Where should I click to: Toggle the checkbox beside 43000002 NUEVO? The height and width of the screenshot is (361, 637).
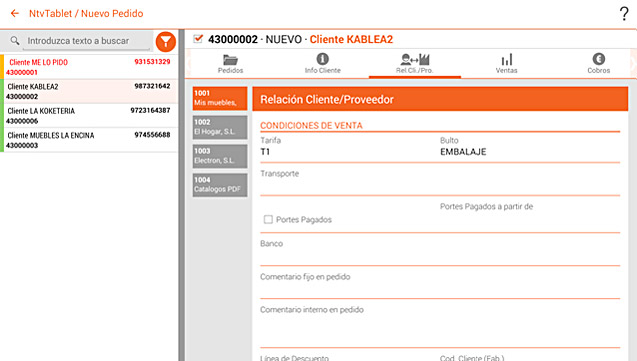198,39
